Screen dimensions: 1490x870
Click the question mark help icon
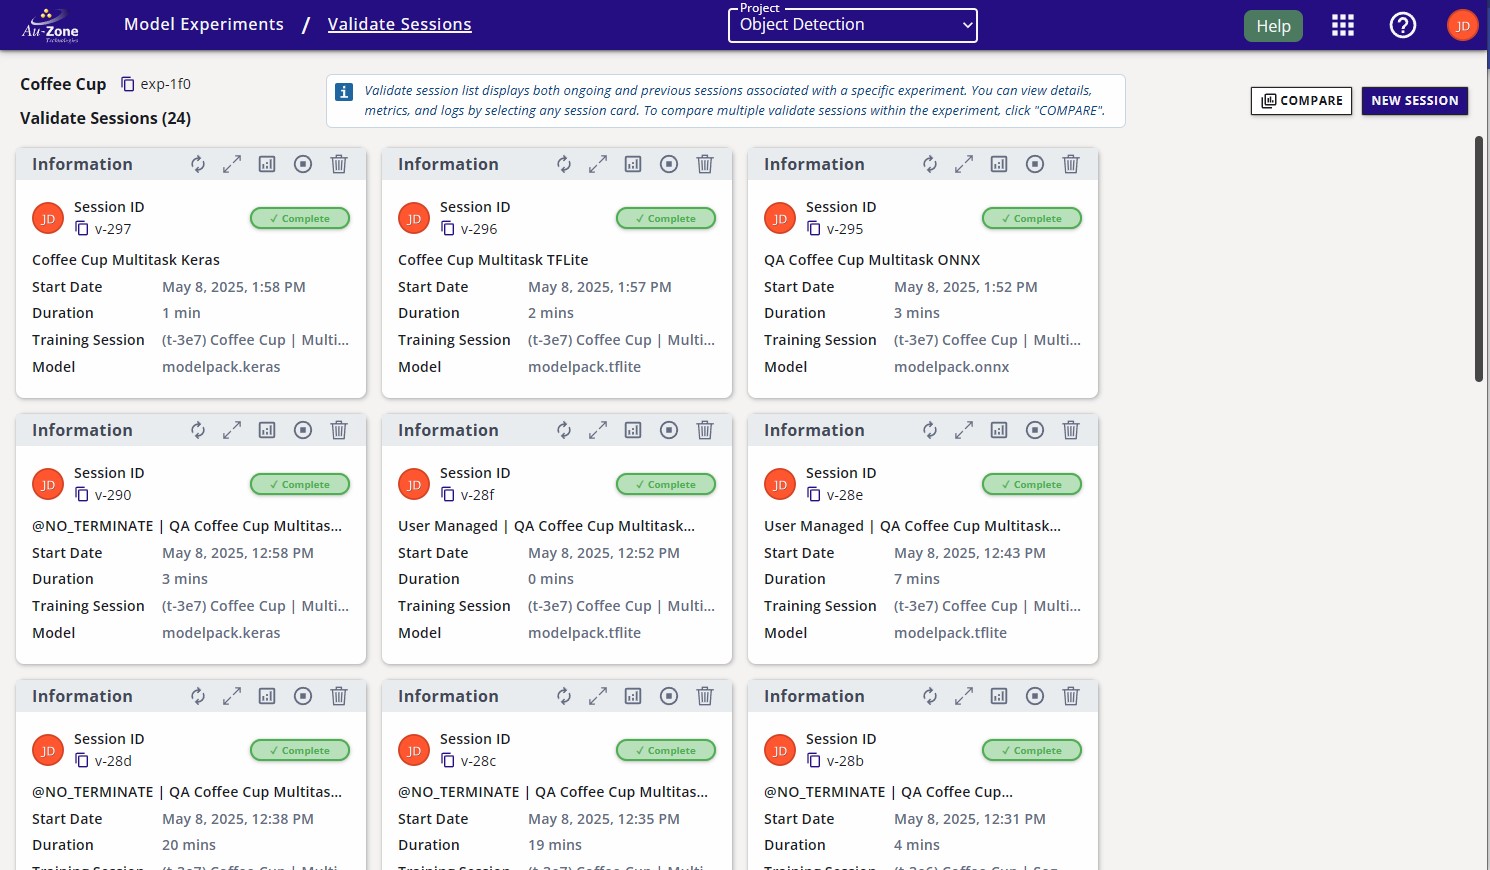[1403, 26]
